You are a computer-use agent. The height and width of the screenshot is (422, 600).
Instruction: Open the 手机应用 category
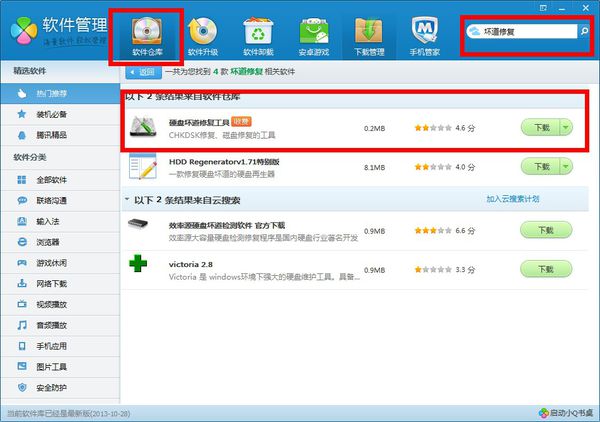[60, 346]
